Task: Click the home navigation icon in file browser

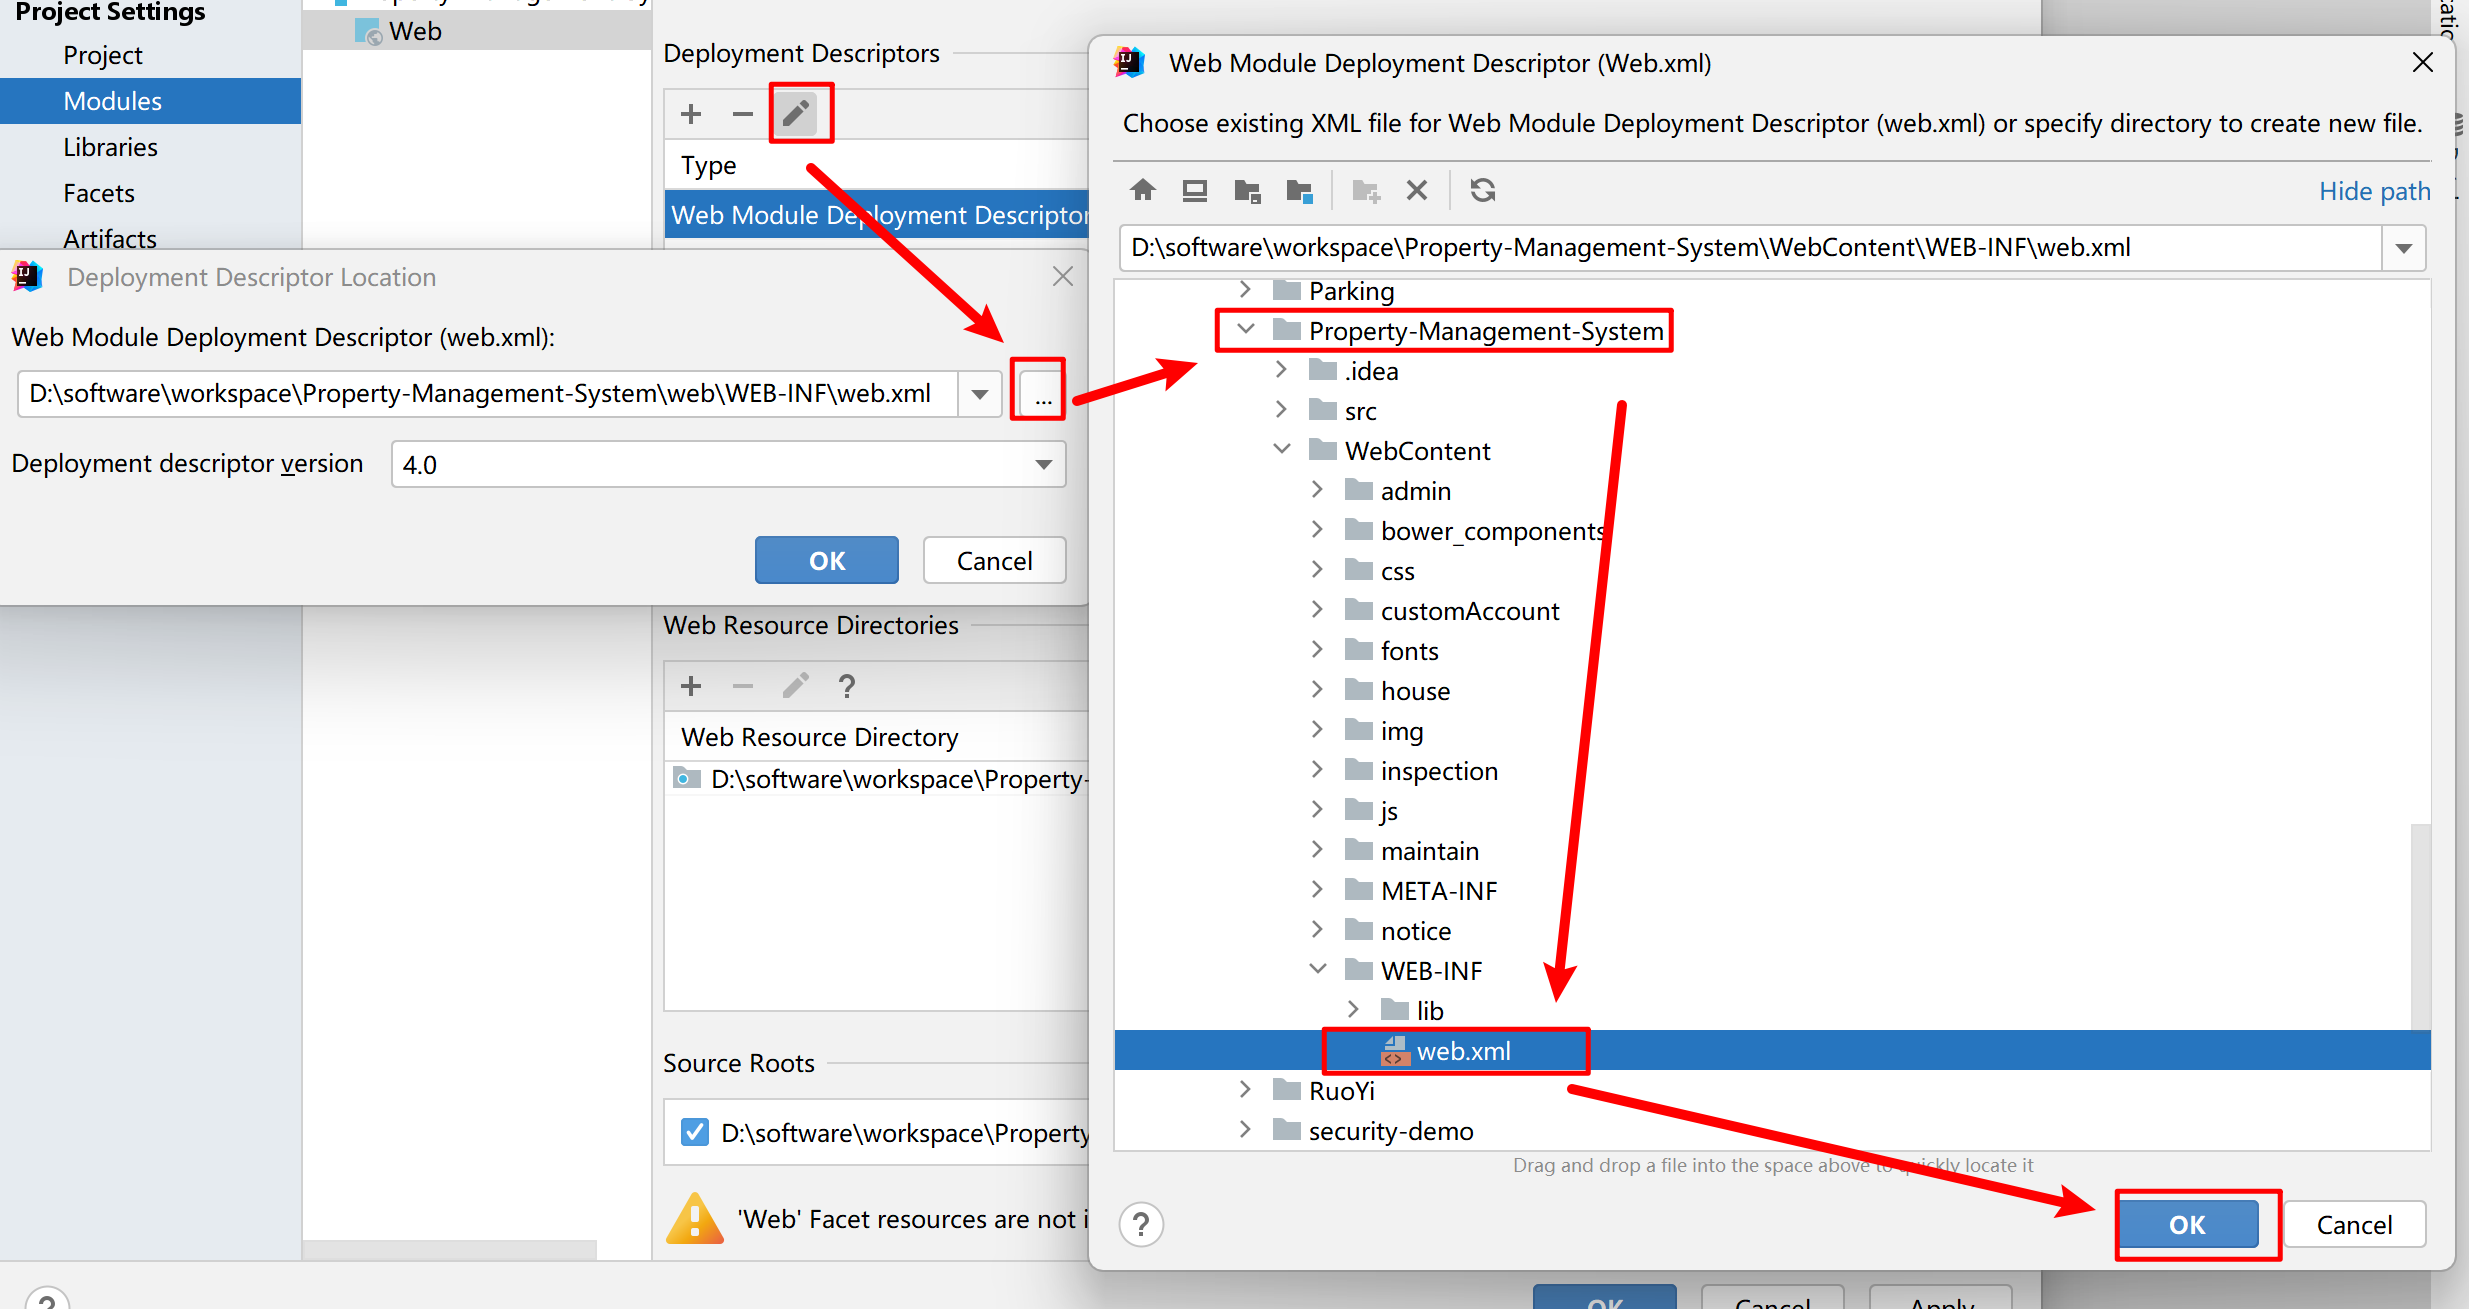Action: (1141, 191)
